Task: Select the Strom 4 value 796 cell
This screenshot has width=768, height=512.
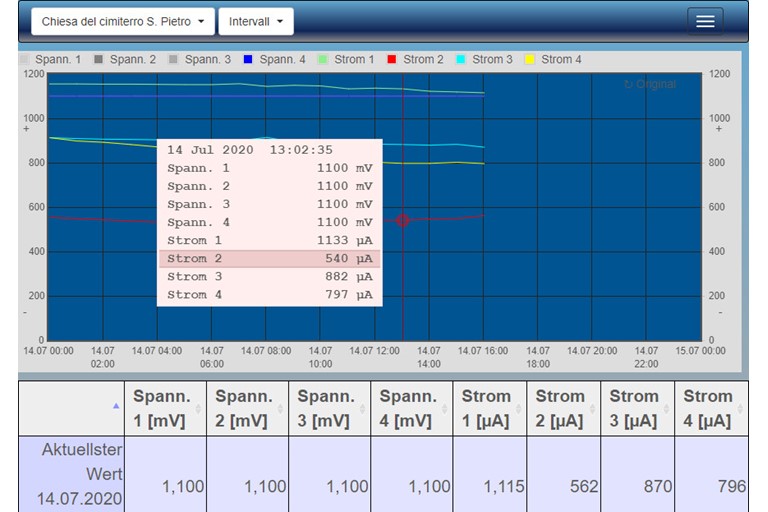Action: point(712,474)
